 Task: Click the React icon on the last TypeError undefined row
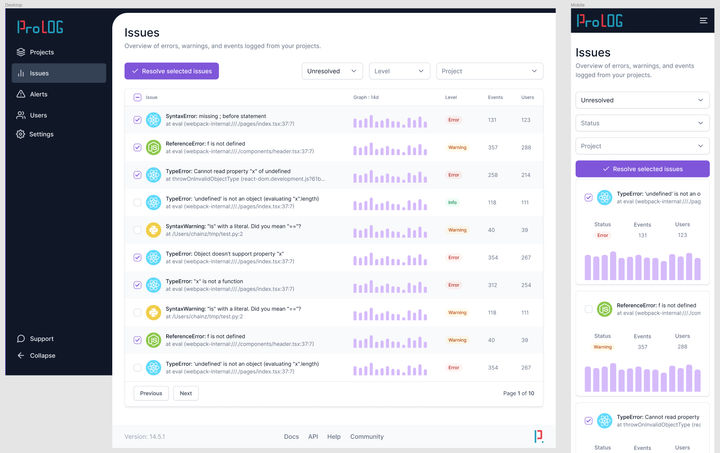click(x=153, y=368)
